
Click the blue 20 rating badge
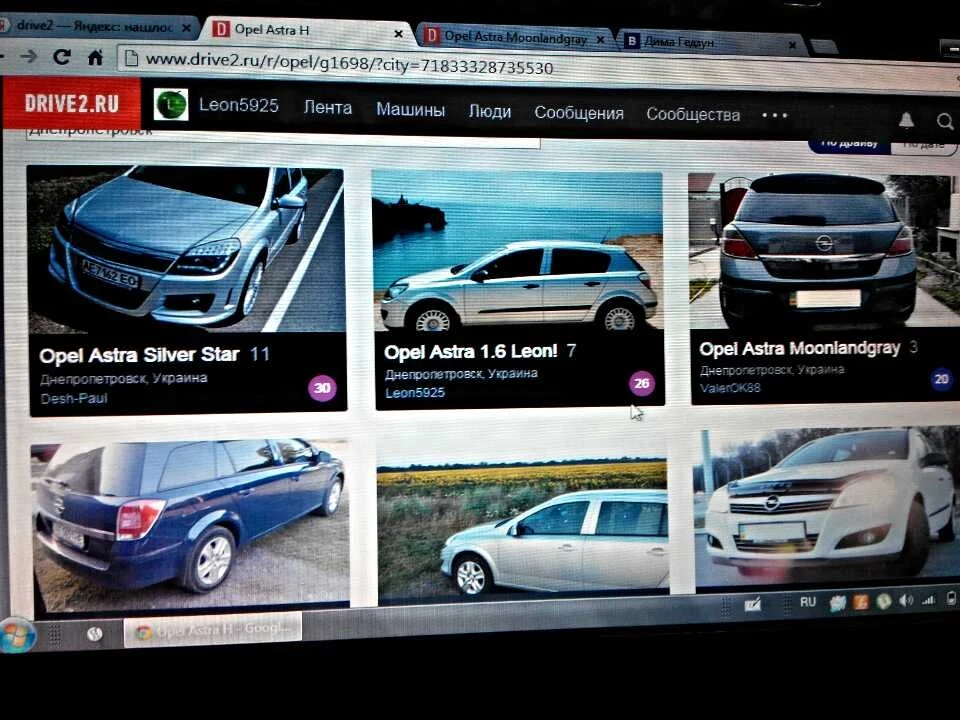[942, 379]
